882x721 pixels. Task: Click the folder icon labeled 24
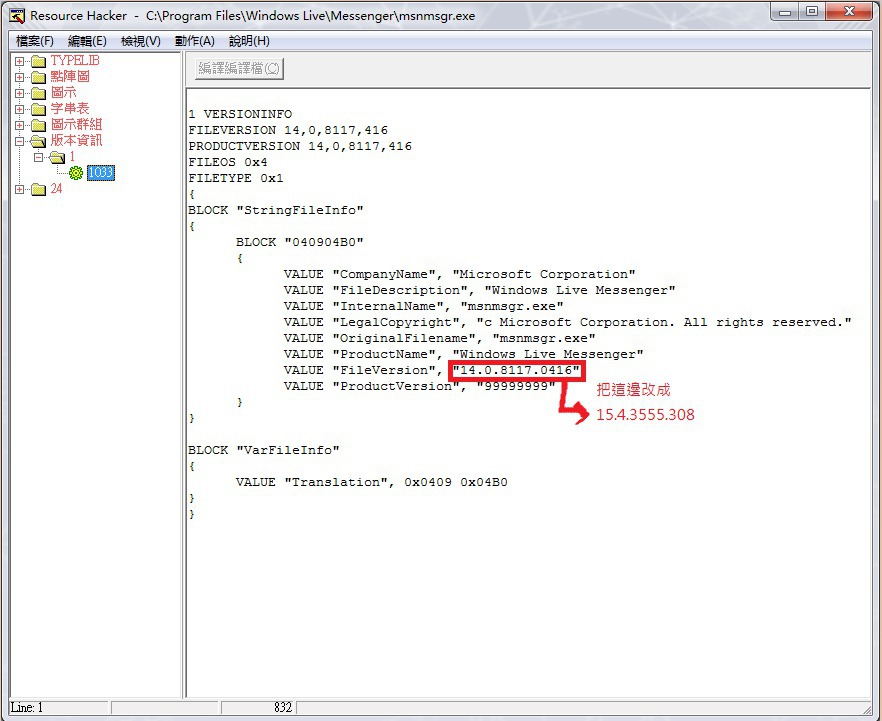click(38, 189)
